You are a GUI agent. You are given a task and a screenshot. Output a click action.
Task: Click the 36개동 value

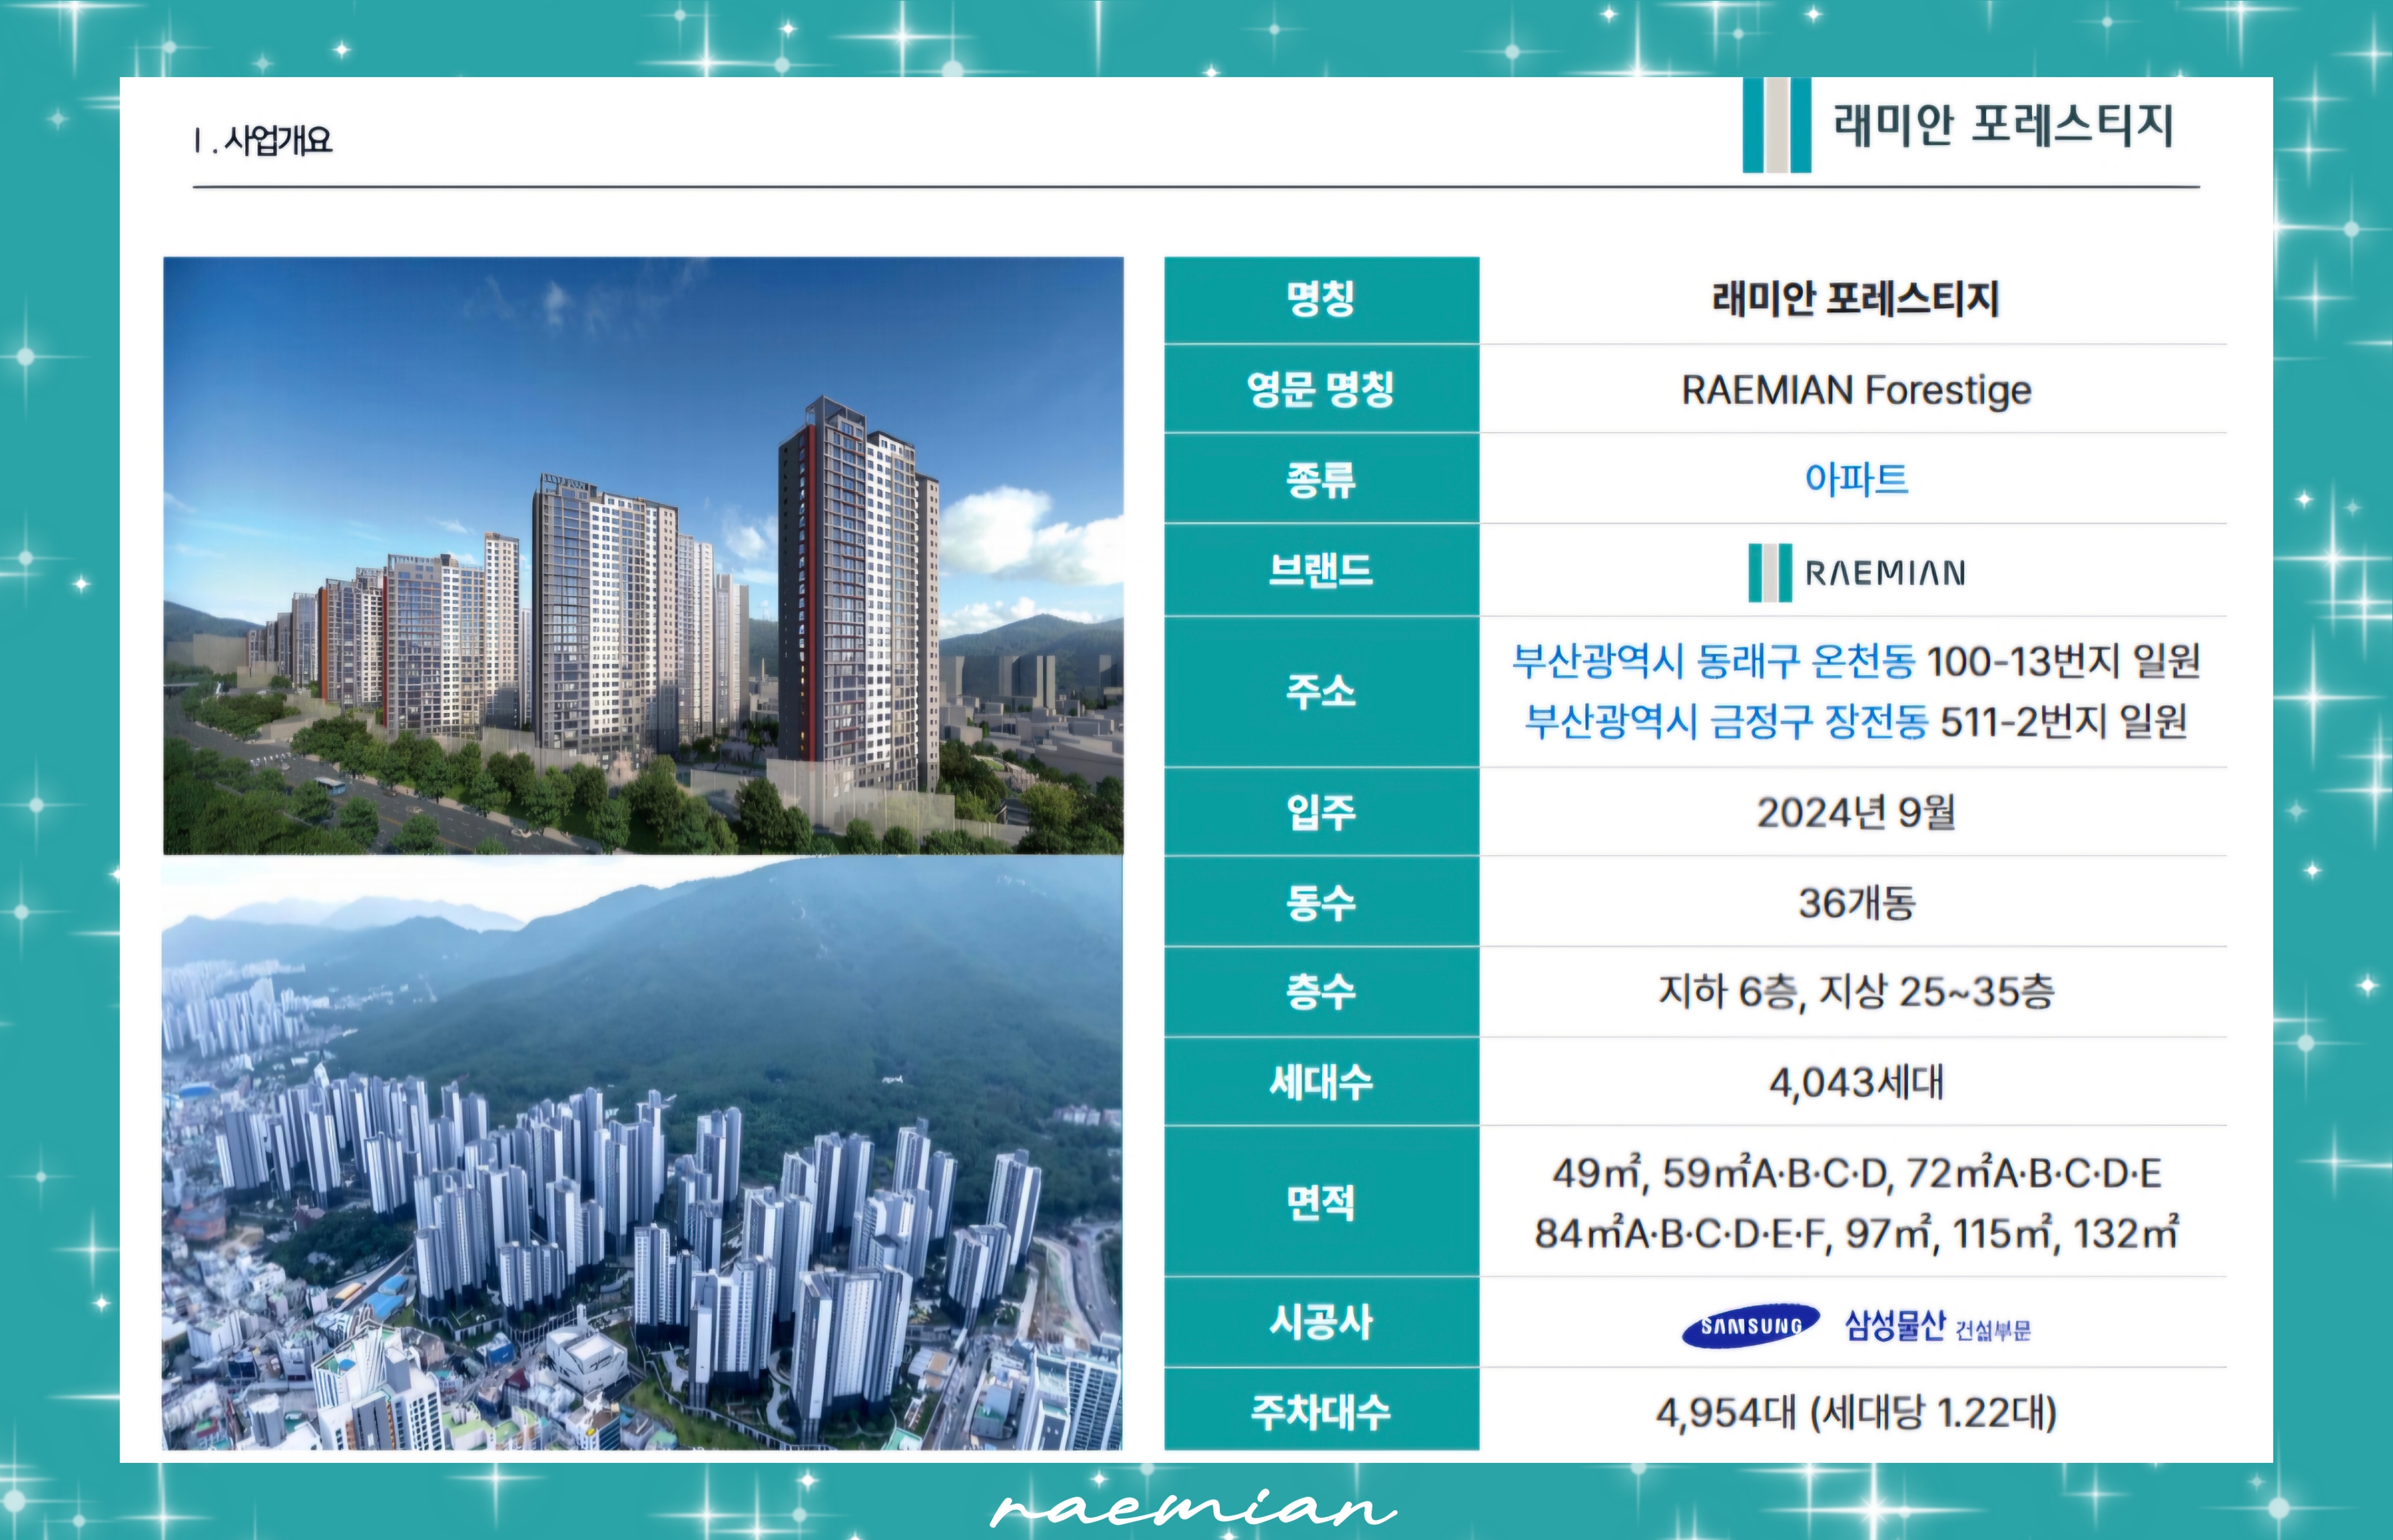point(1856,903)
